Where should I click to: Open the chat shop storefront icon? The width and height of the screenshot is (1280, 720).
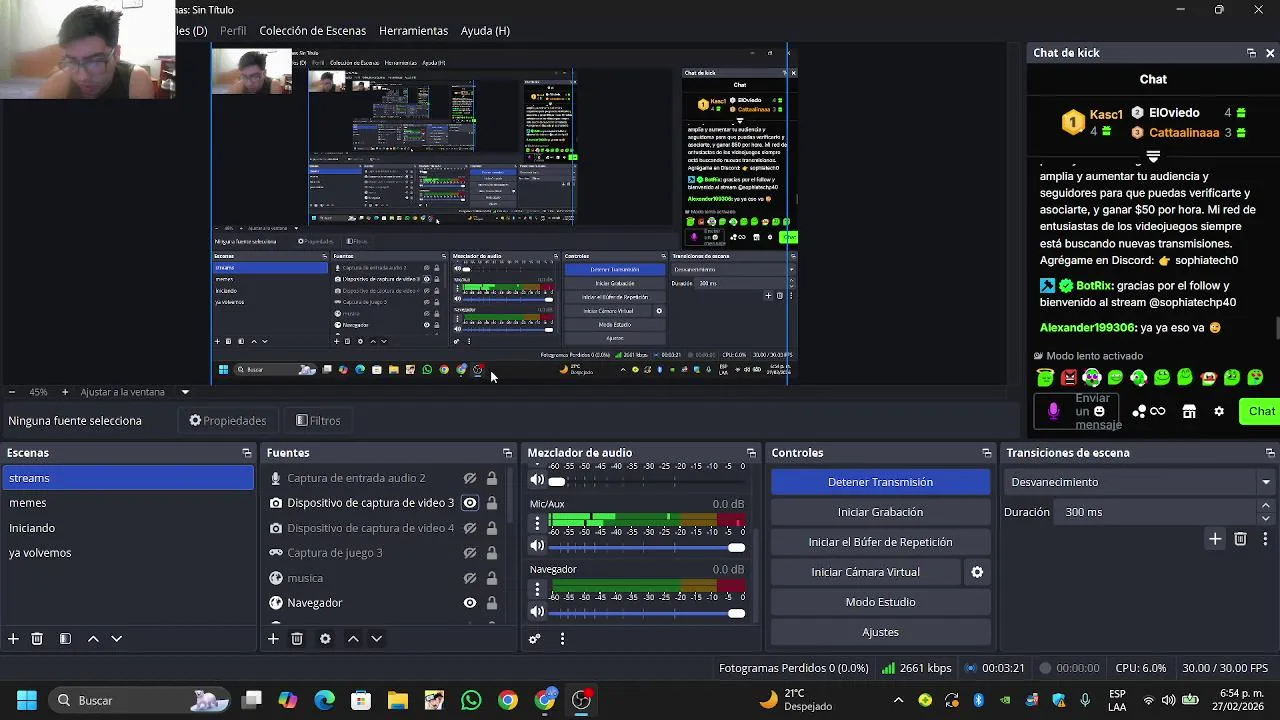pos(1189,411)
